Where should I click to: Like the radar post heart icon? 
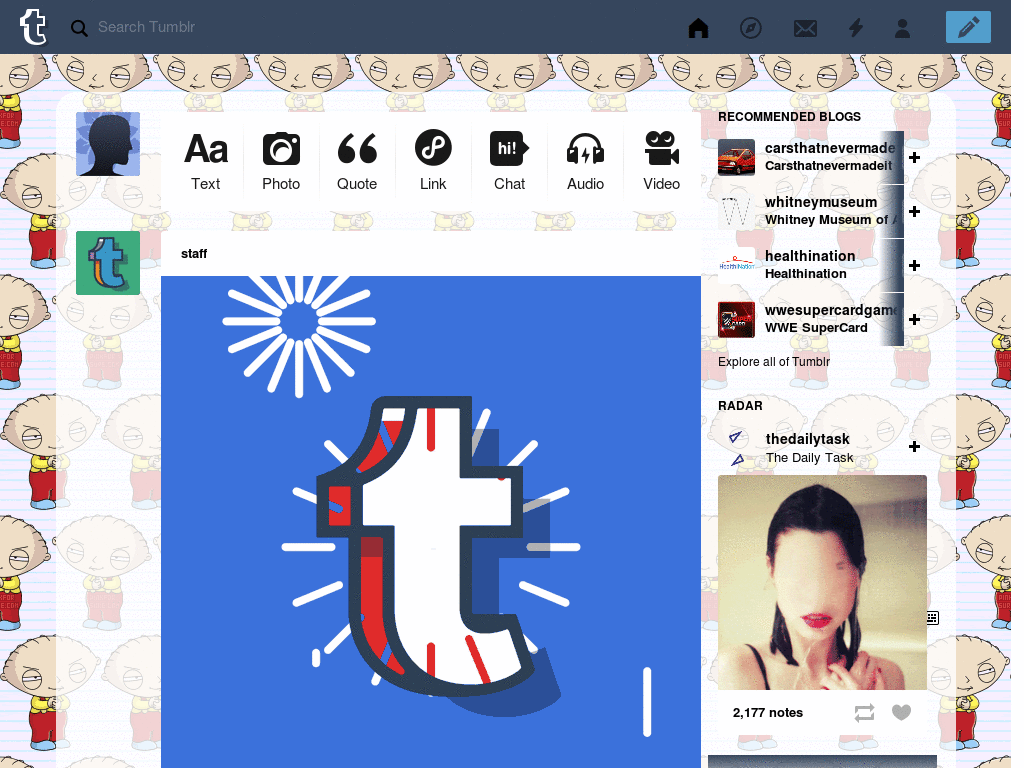[x=901, y=712]
